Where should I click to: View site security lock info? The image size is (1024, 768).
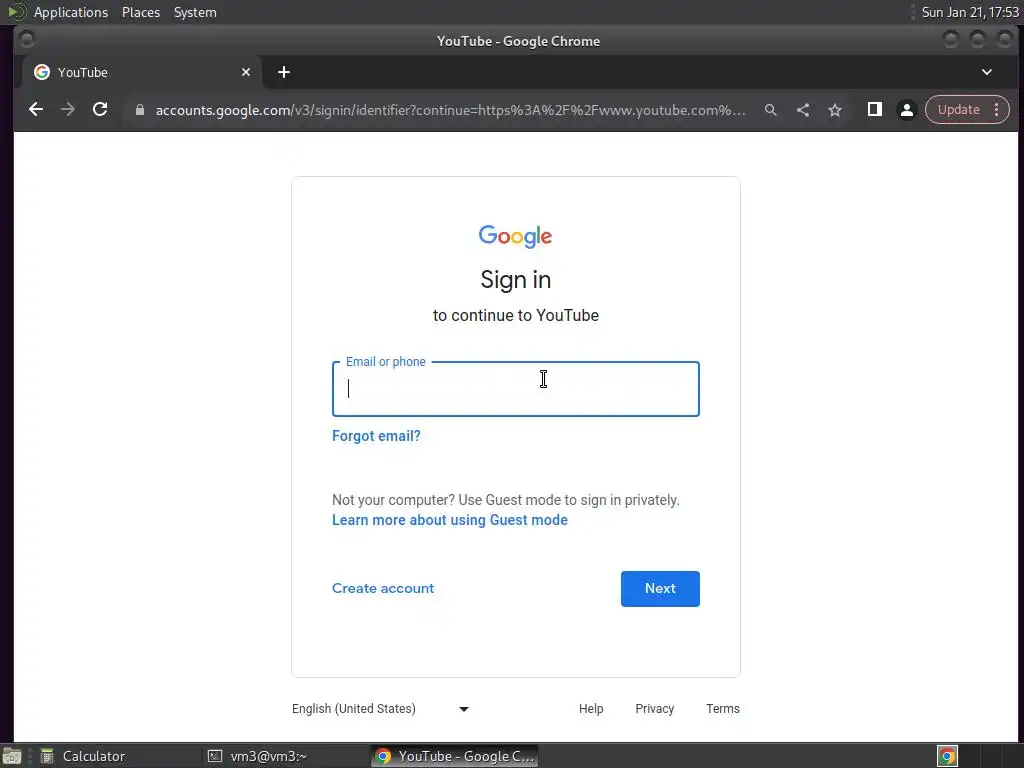[x=139, y=110]
